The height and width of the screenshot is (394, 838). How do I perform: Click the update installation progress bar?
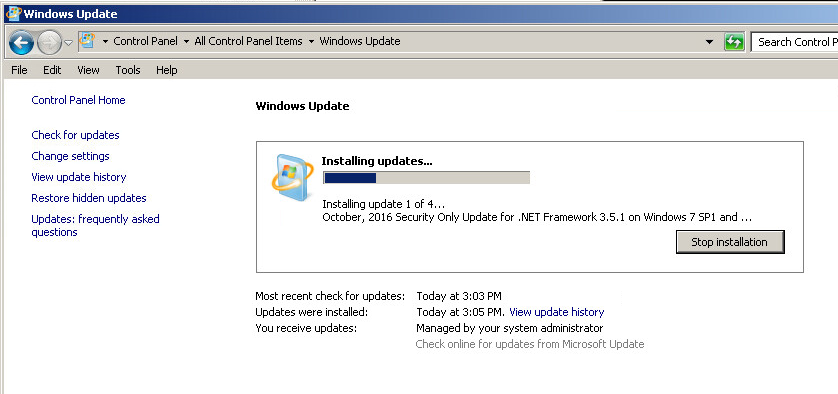click(x=426, y=177)
